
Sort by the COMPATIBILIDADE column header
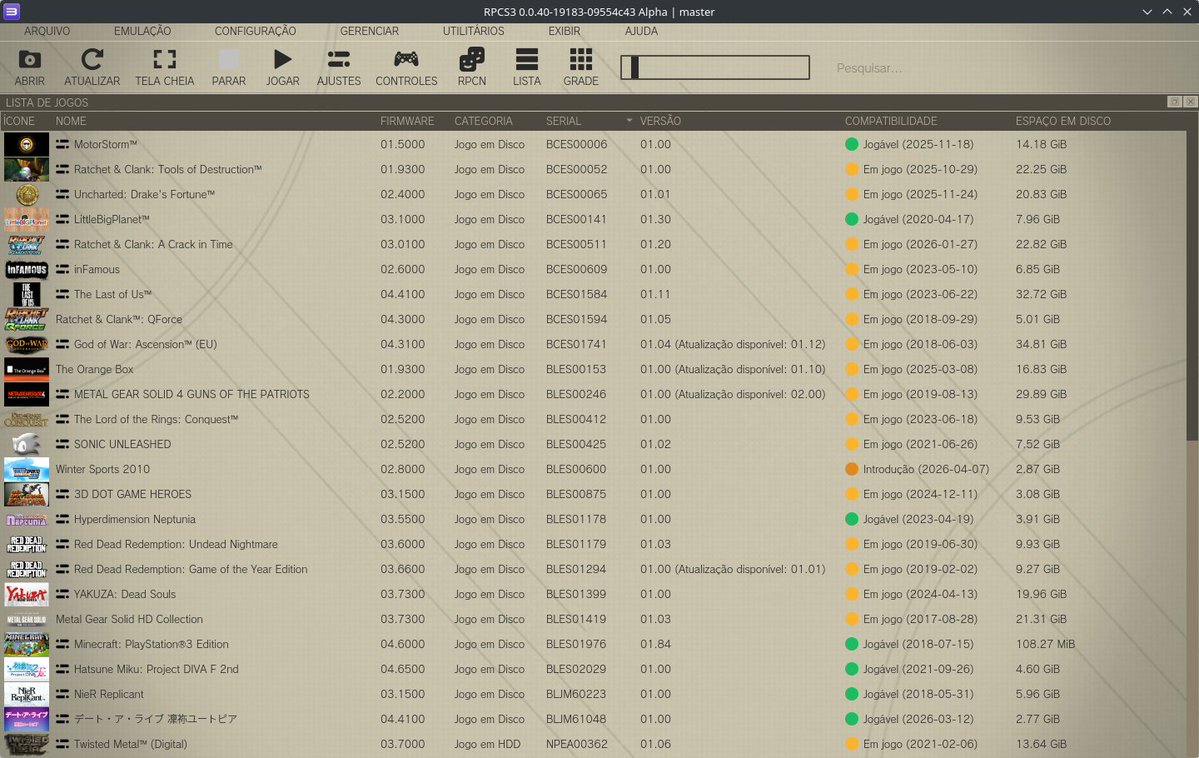[x=890, y=121]
